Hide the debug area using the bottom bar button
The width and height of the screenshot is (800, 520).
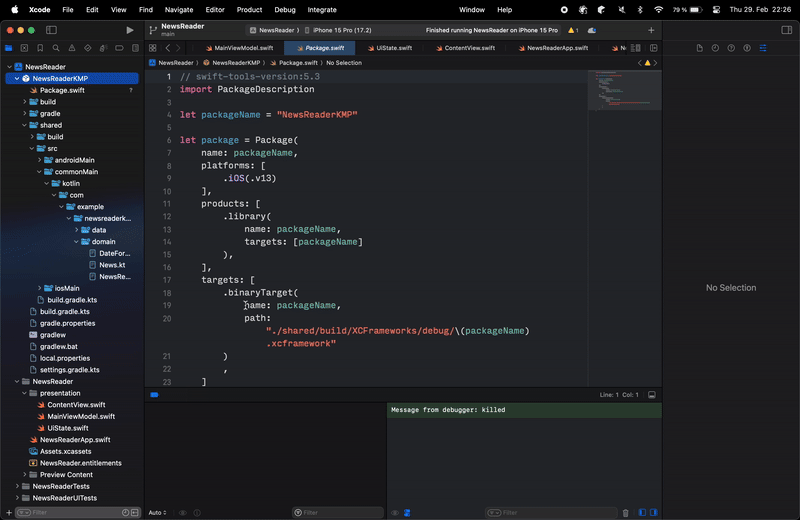(652, 395)
